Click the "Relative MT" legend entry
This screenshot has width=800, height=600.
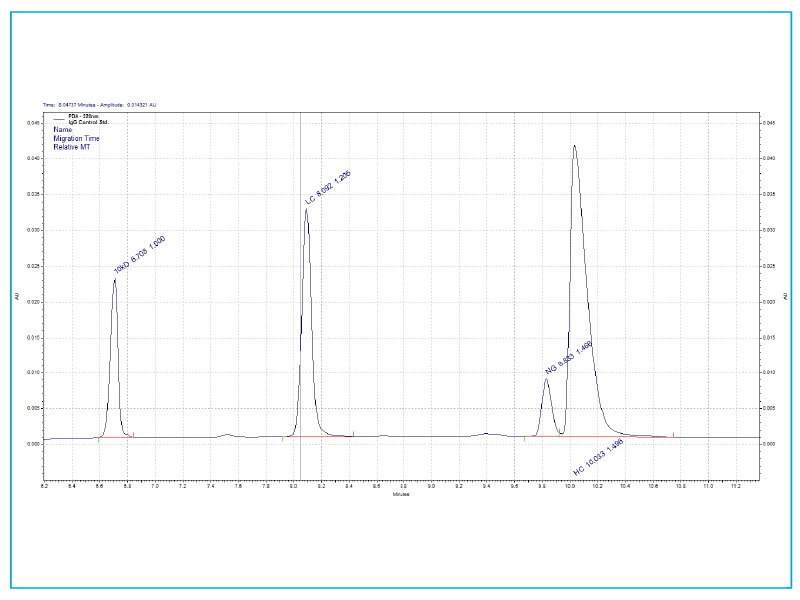71,146
